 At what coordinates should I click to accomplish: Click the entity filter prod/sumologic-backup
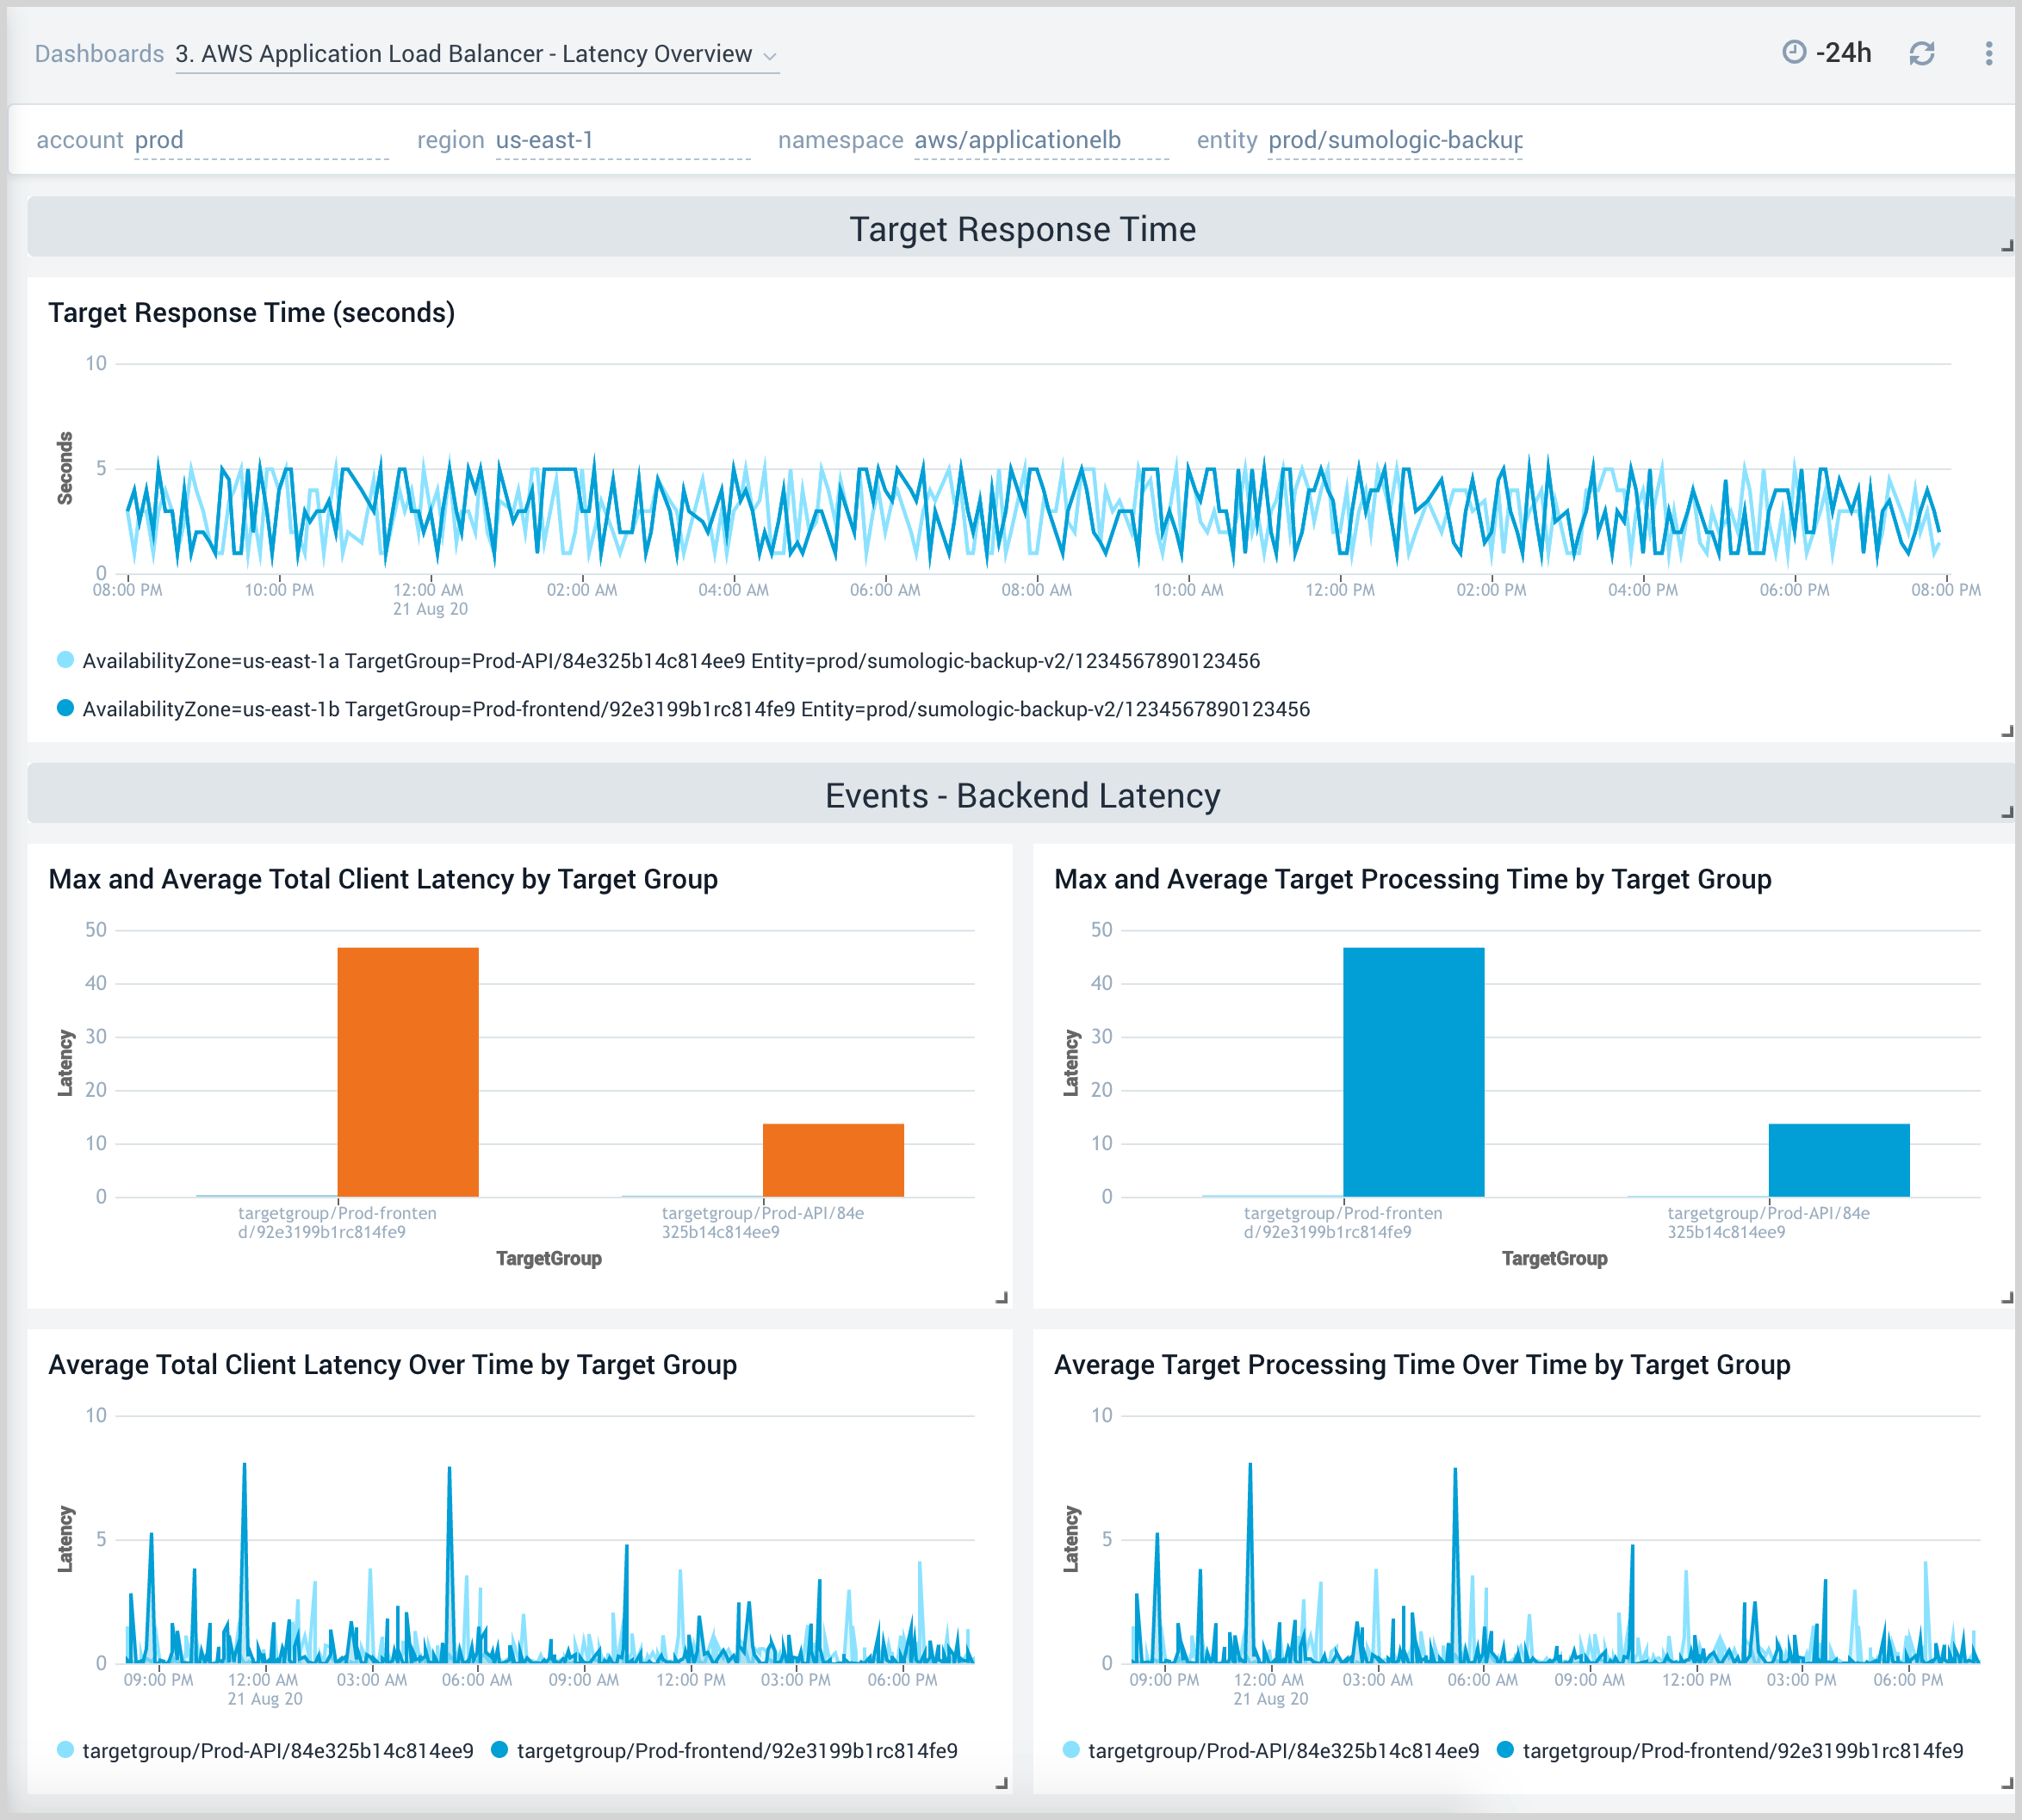1394,140
